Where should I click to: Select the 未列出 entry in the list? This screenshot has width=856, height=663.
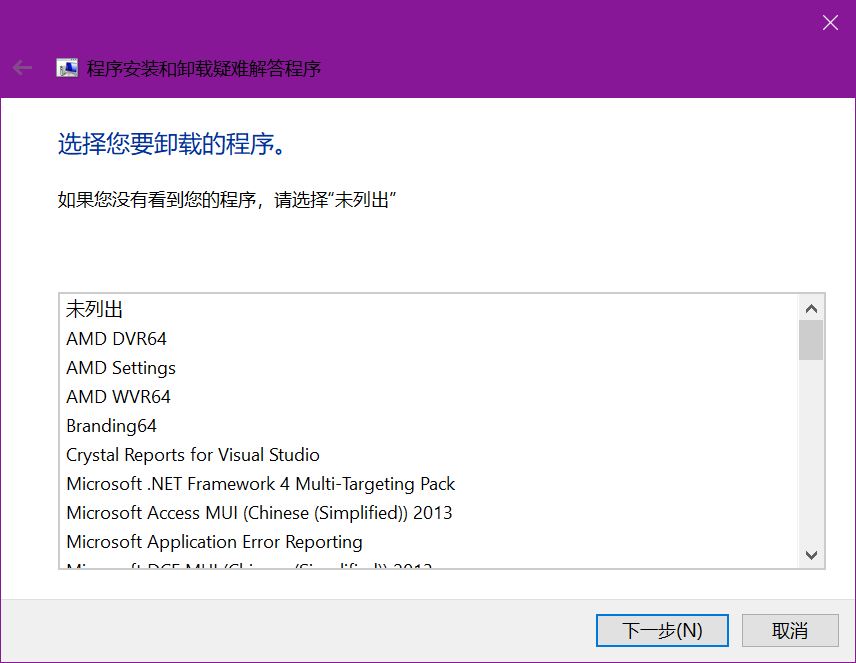[95, 309]
